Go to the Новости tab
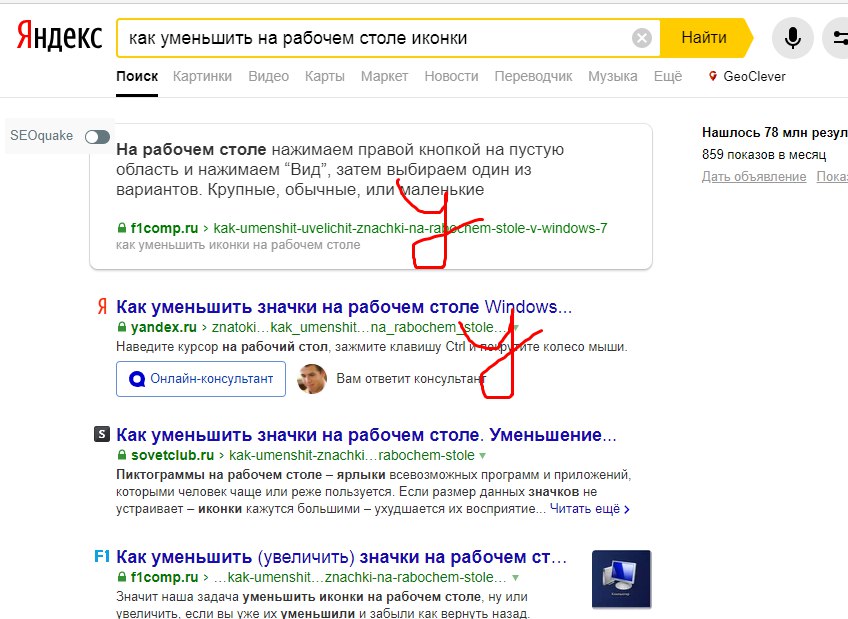 point(451,76)
